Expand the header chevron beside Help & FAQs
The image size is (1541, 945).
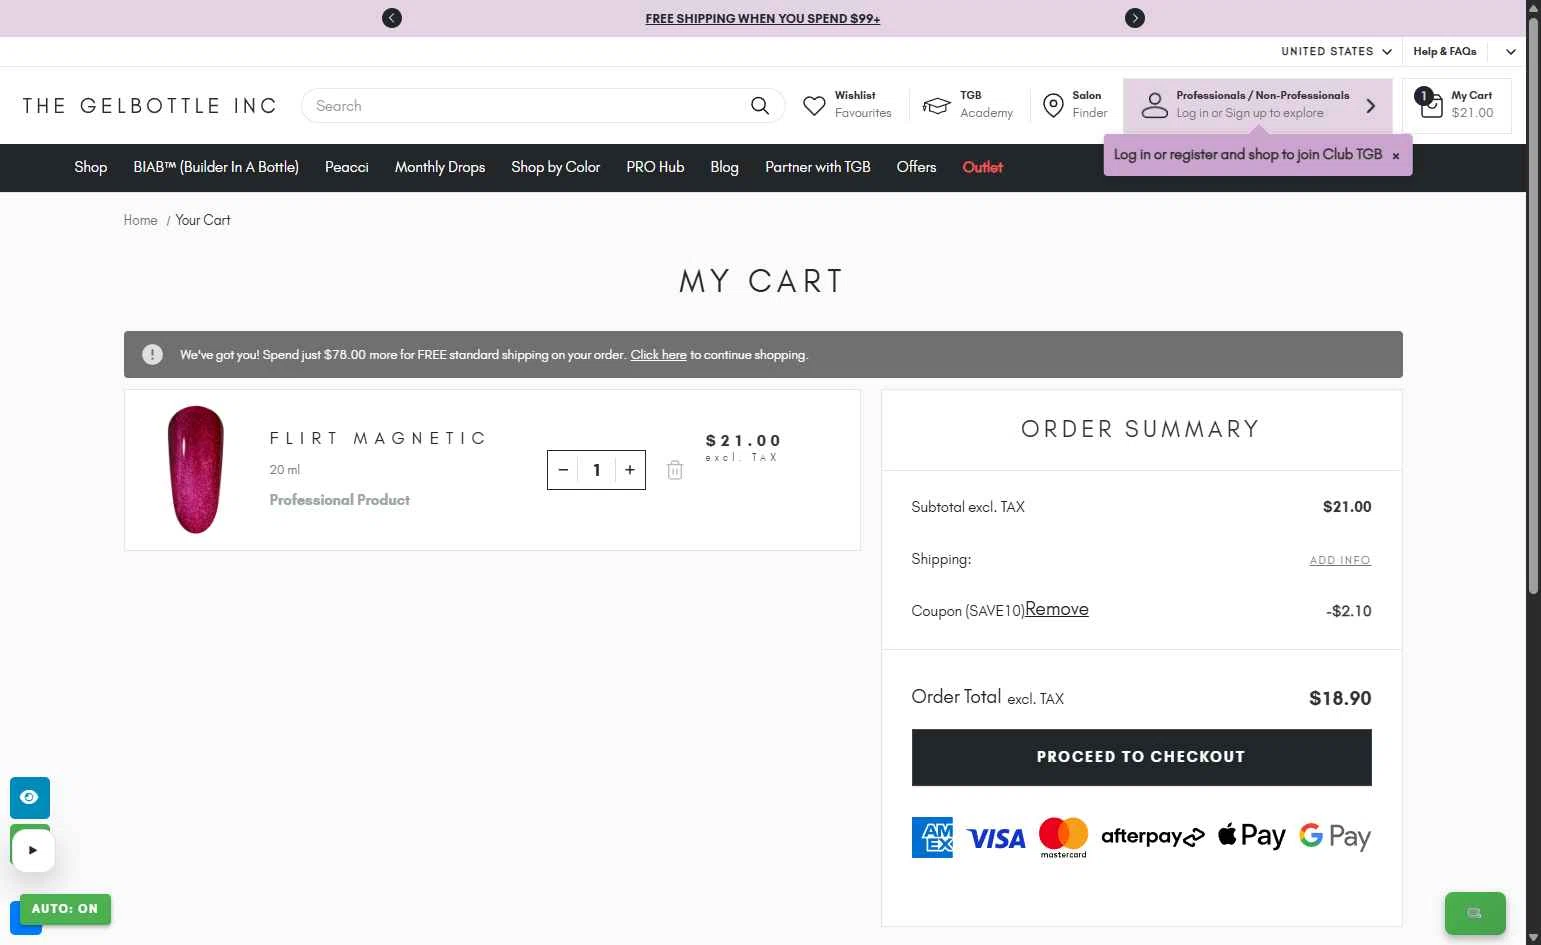click(x=1511, y=52)
